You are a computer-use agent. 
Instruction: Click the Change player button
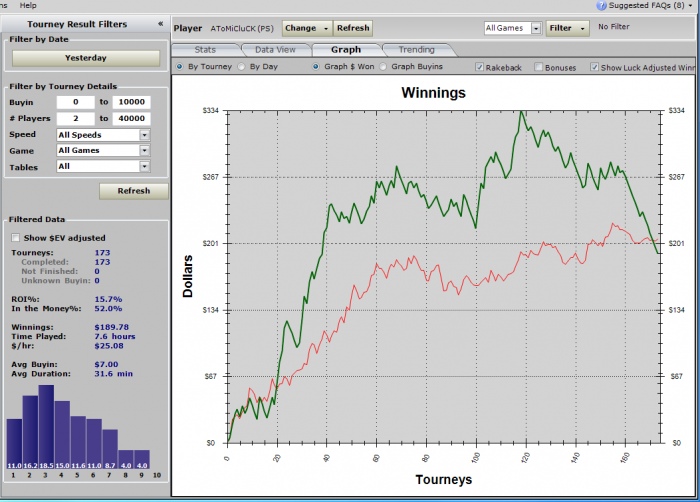tap(307, 28)
